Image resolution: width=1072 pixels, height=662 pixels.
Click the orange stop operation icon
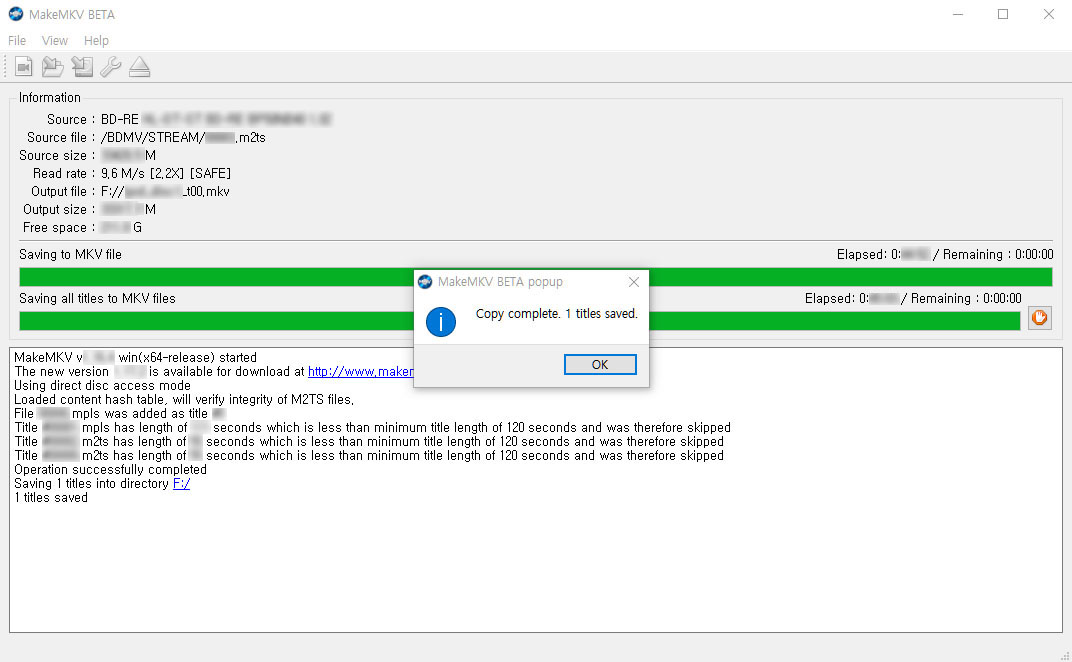(1040, 317)
